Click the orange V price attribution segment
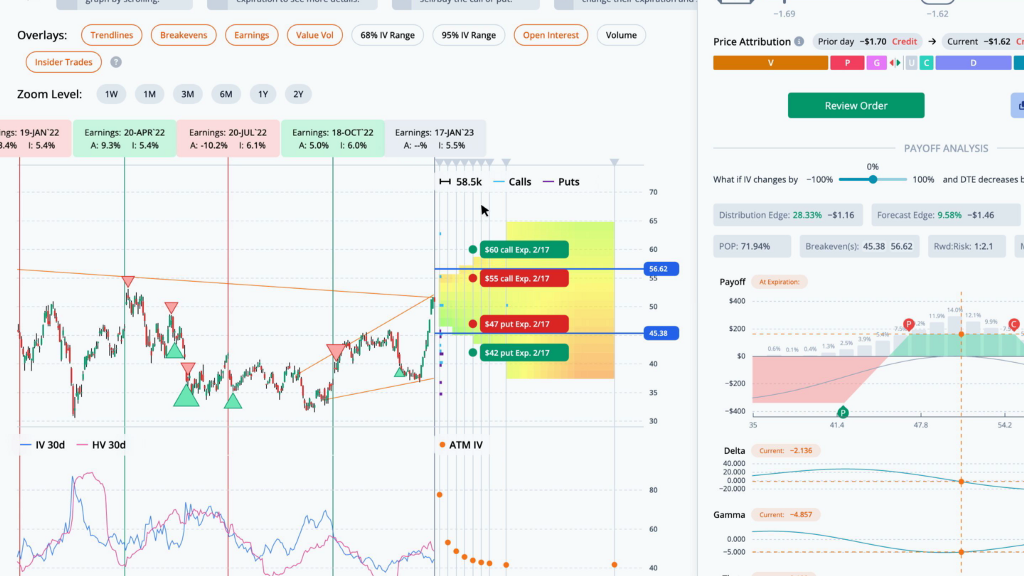Image resolution: width=1024 pixels, height=576 pixels. pyautogui.click(x=771, y=63)
